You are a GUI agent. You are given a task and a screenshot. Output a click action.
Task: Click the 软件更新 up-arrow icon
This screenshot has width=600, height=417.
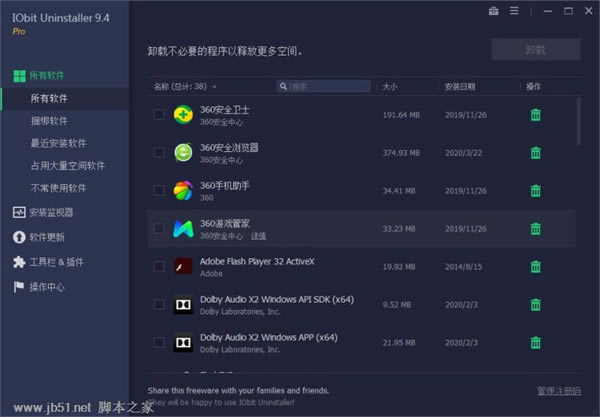tap(19, 237)
